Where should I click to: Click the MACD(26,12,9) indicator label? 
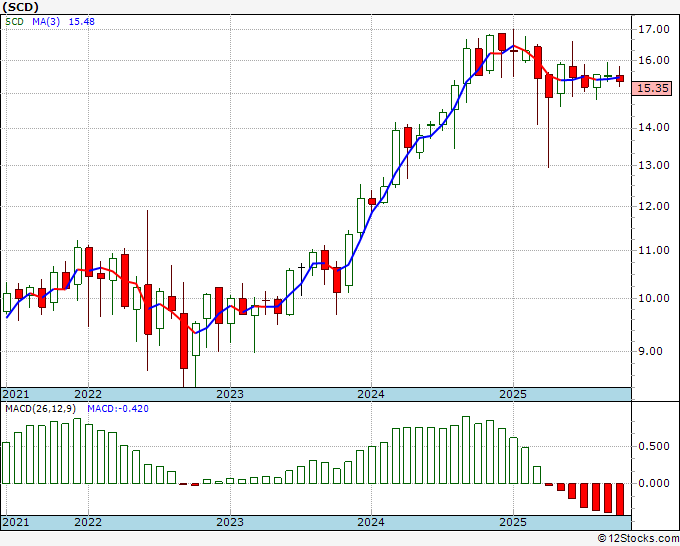41,409
